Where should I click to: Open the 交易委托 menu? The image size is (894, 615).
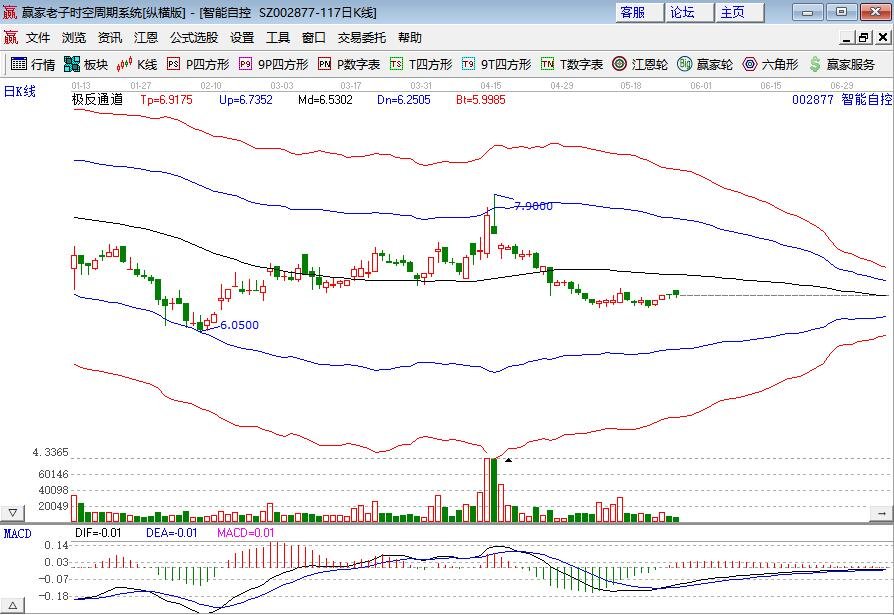[361, 38]
